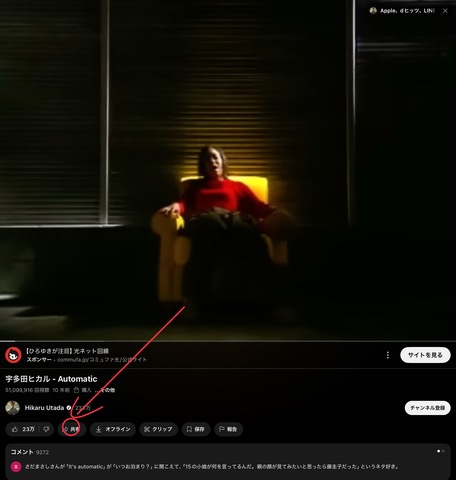Click the 共有 share button

pos(72,429)
